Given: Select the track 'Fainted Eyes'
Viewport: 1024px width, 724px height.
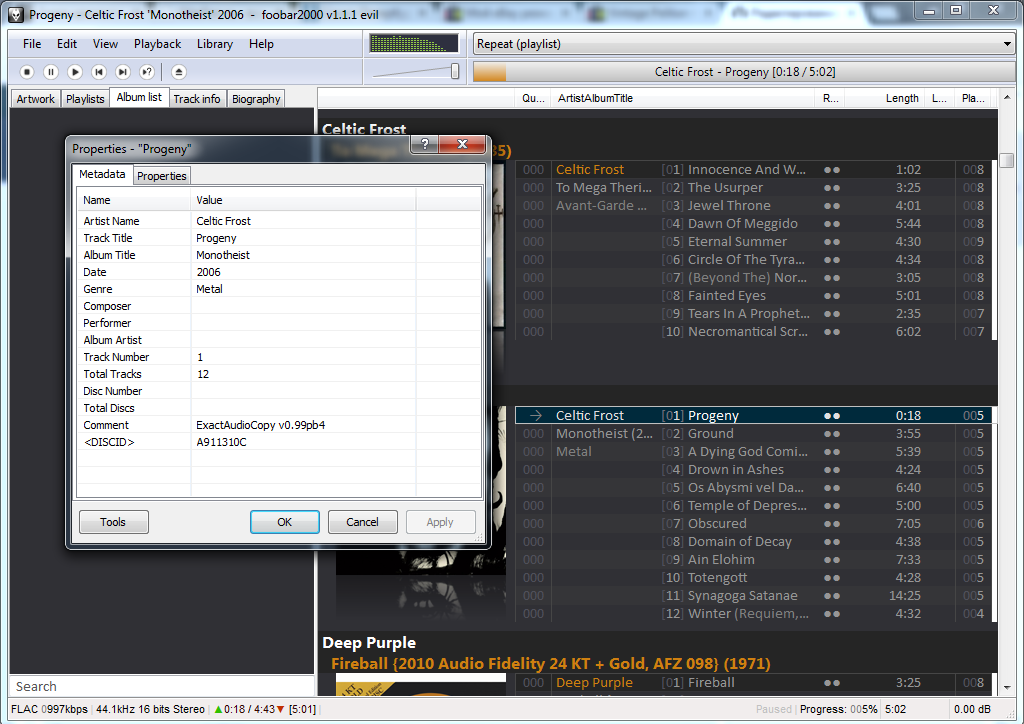Looking at the screenshot, I should [754, 296].
